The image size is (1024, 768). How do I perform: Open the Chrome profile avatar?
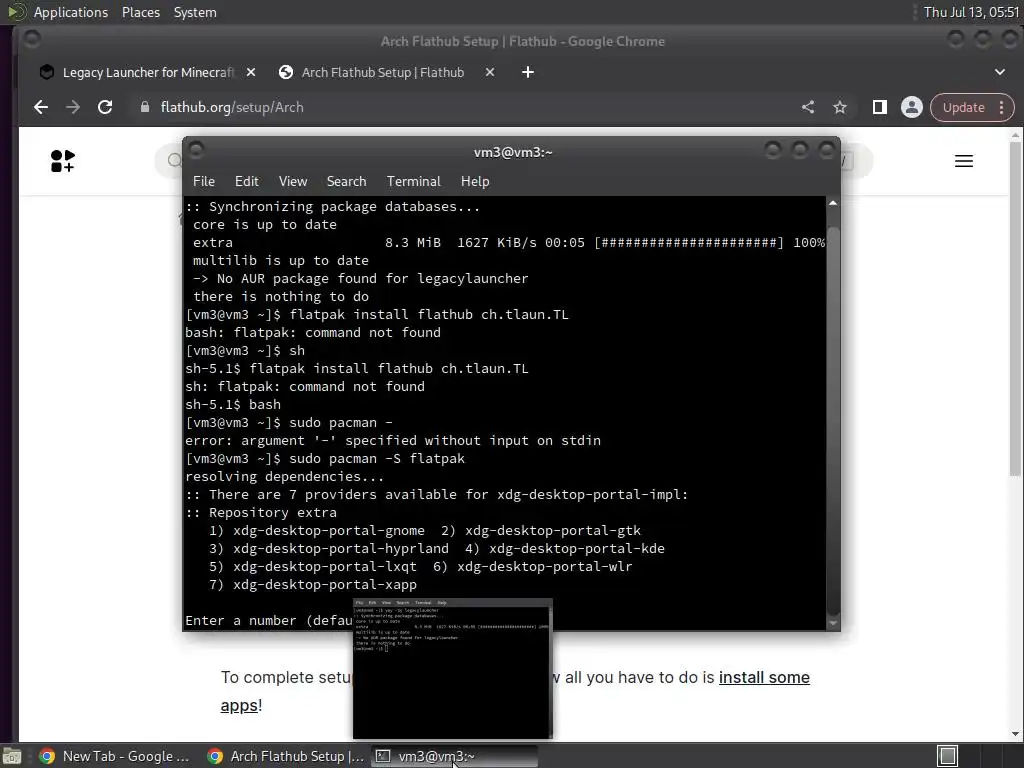[912, 107]
